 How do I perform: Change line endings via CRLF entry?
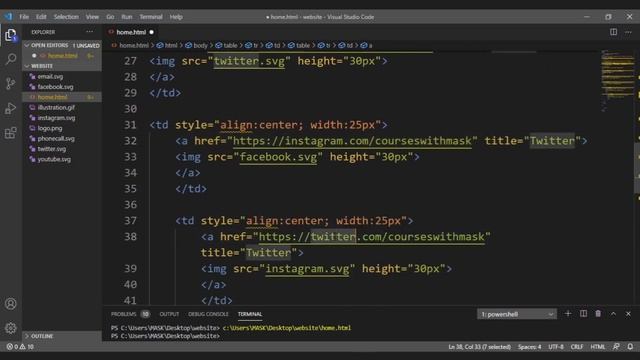576,347
